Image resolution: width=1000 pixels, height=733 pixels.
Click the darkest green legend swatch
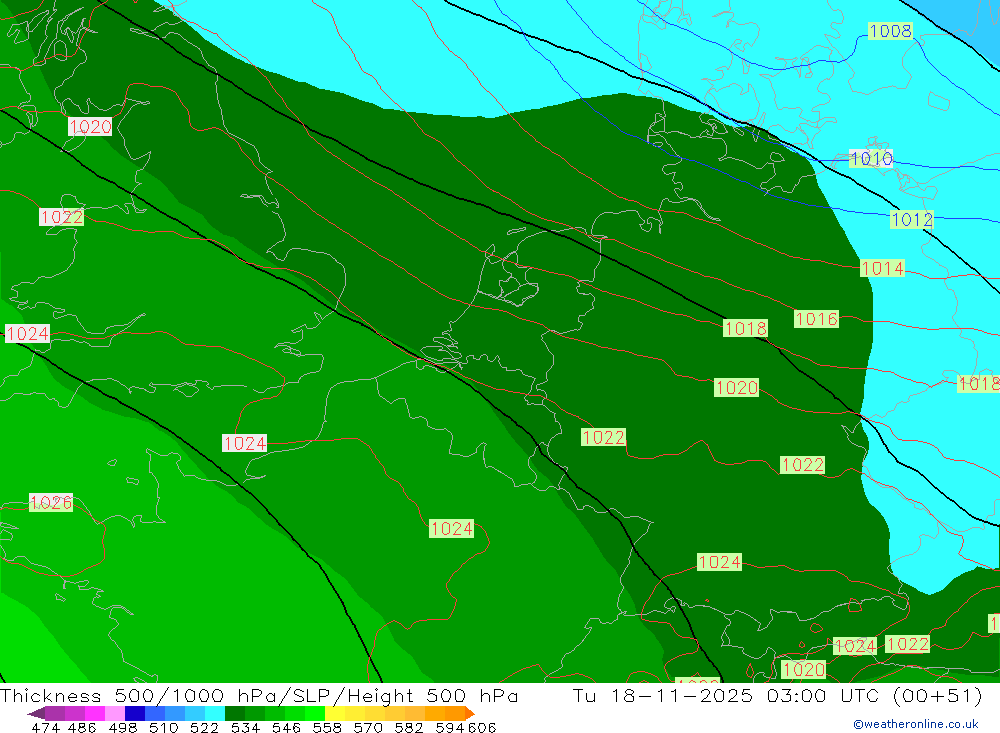pyautogui.click(x=235, y=713)
